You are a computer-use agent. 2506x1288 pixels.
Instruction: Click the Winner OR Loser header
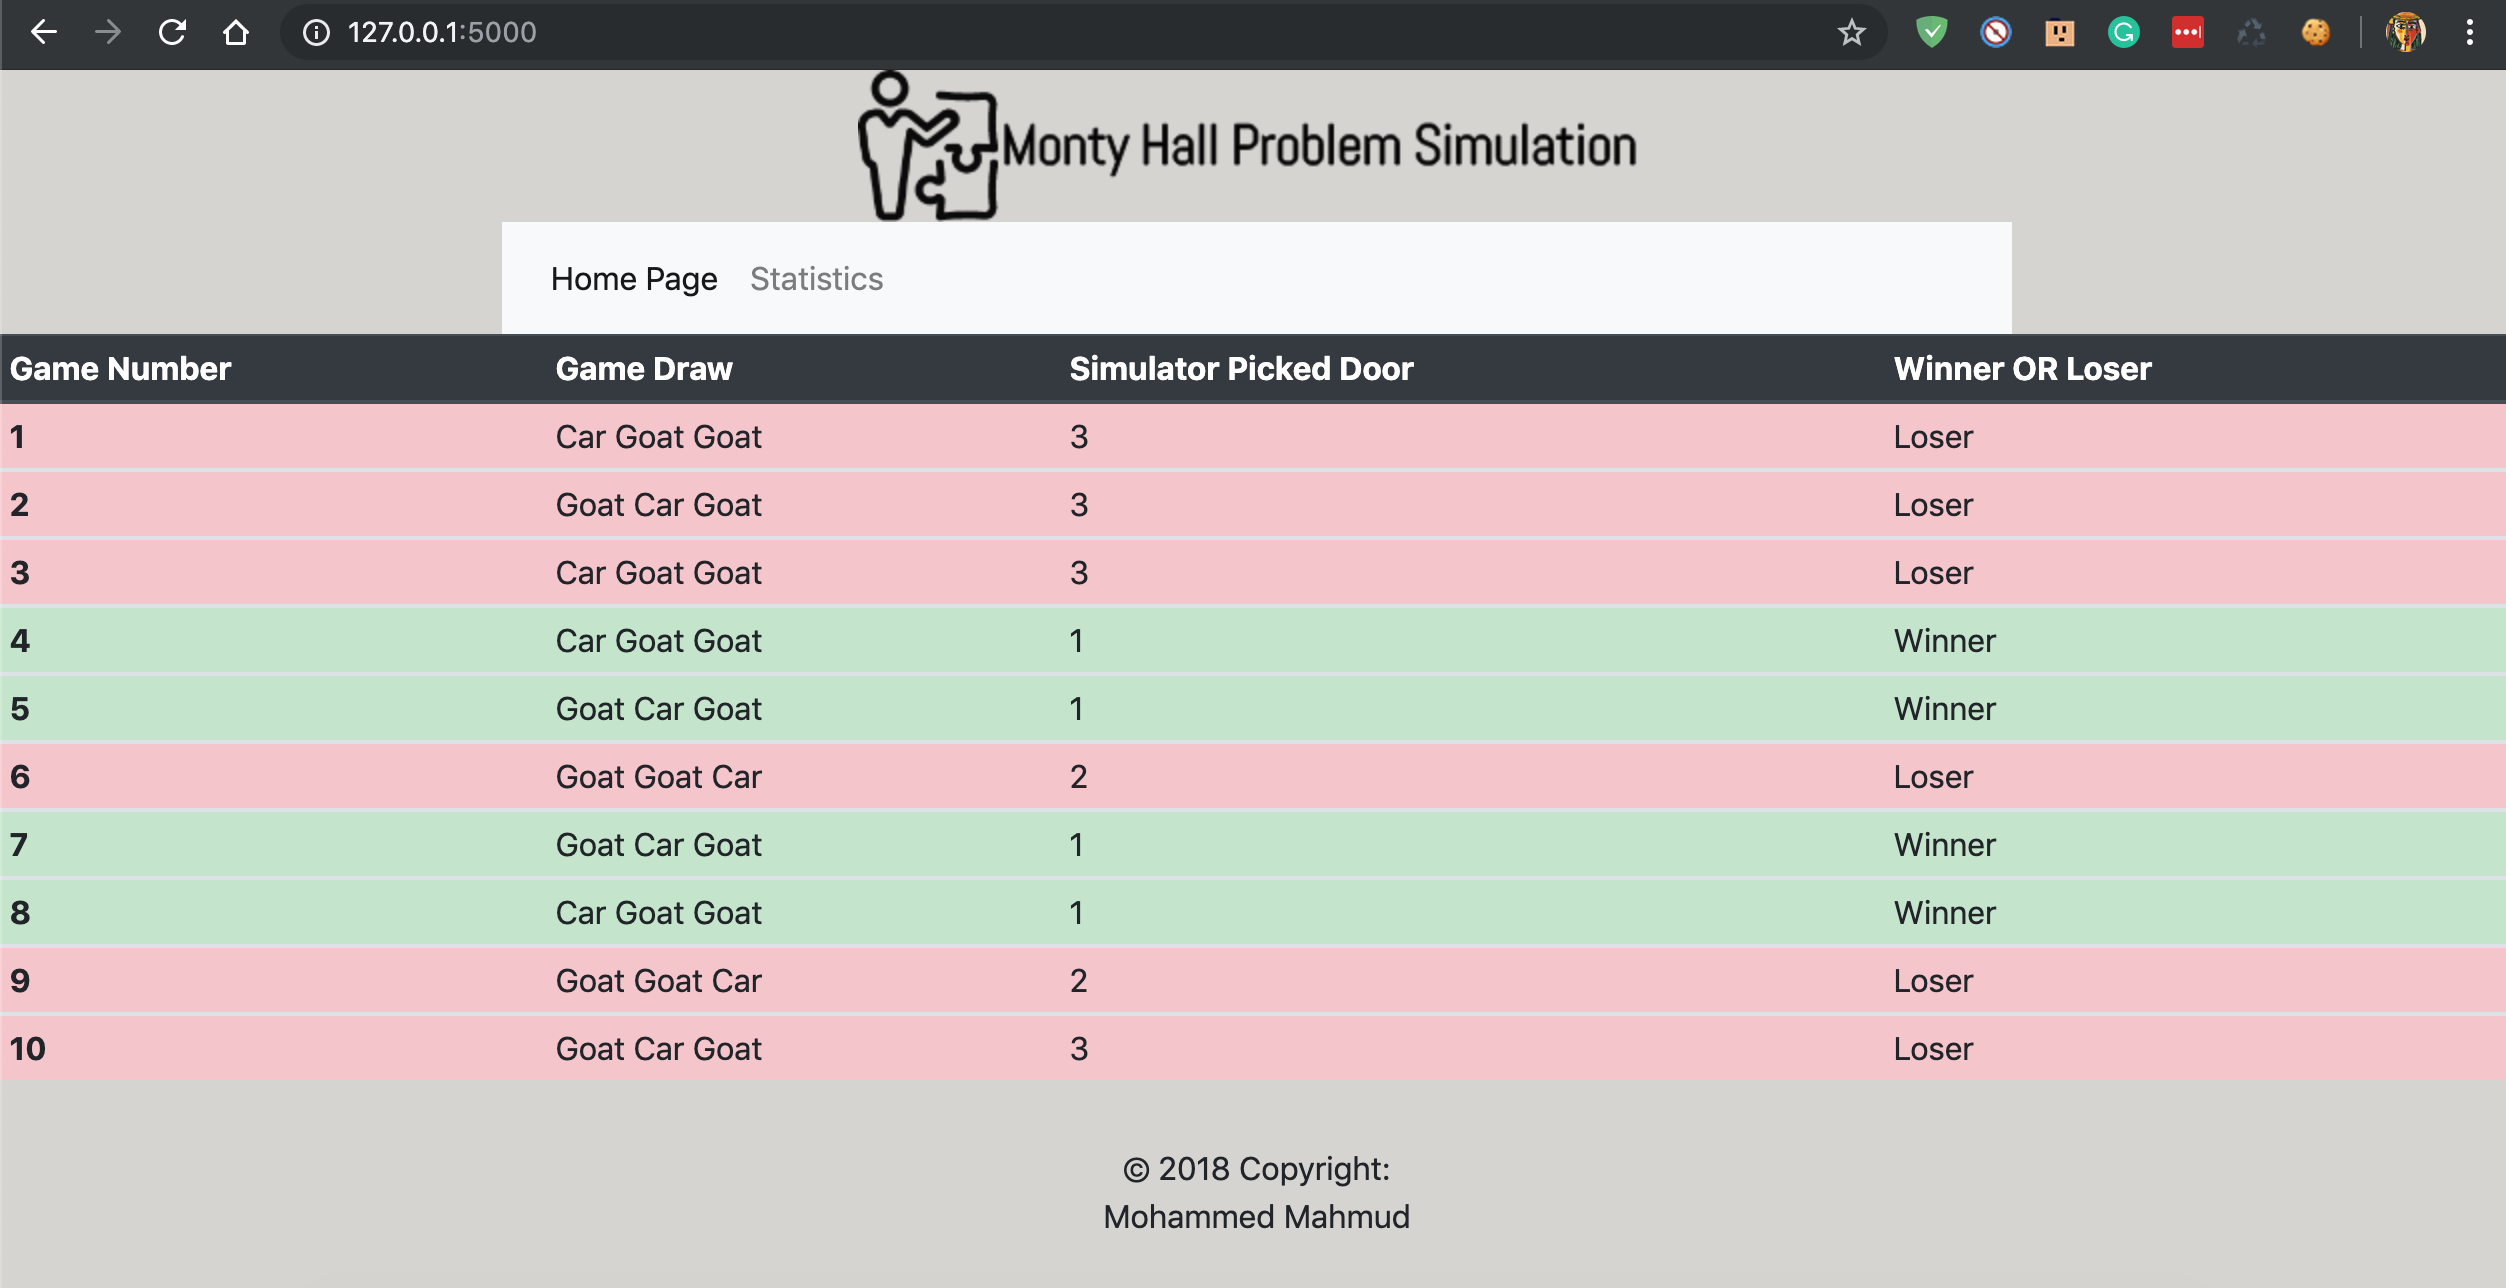tap(2022, 369)
